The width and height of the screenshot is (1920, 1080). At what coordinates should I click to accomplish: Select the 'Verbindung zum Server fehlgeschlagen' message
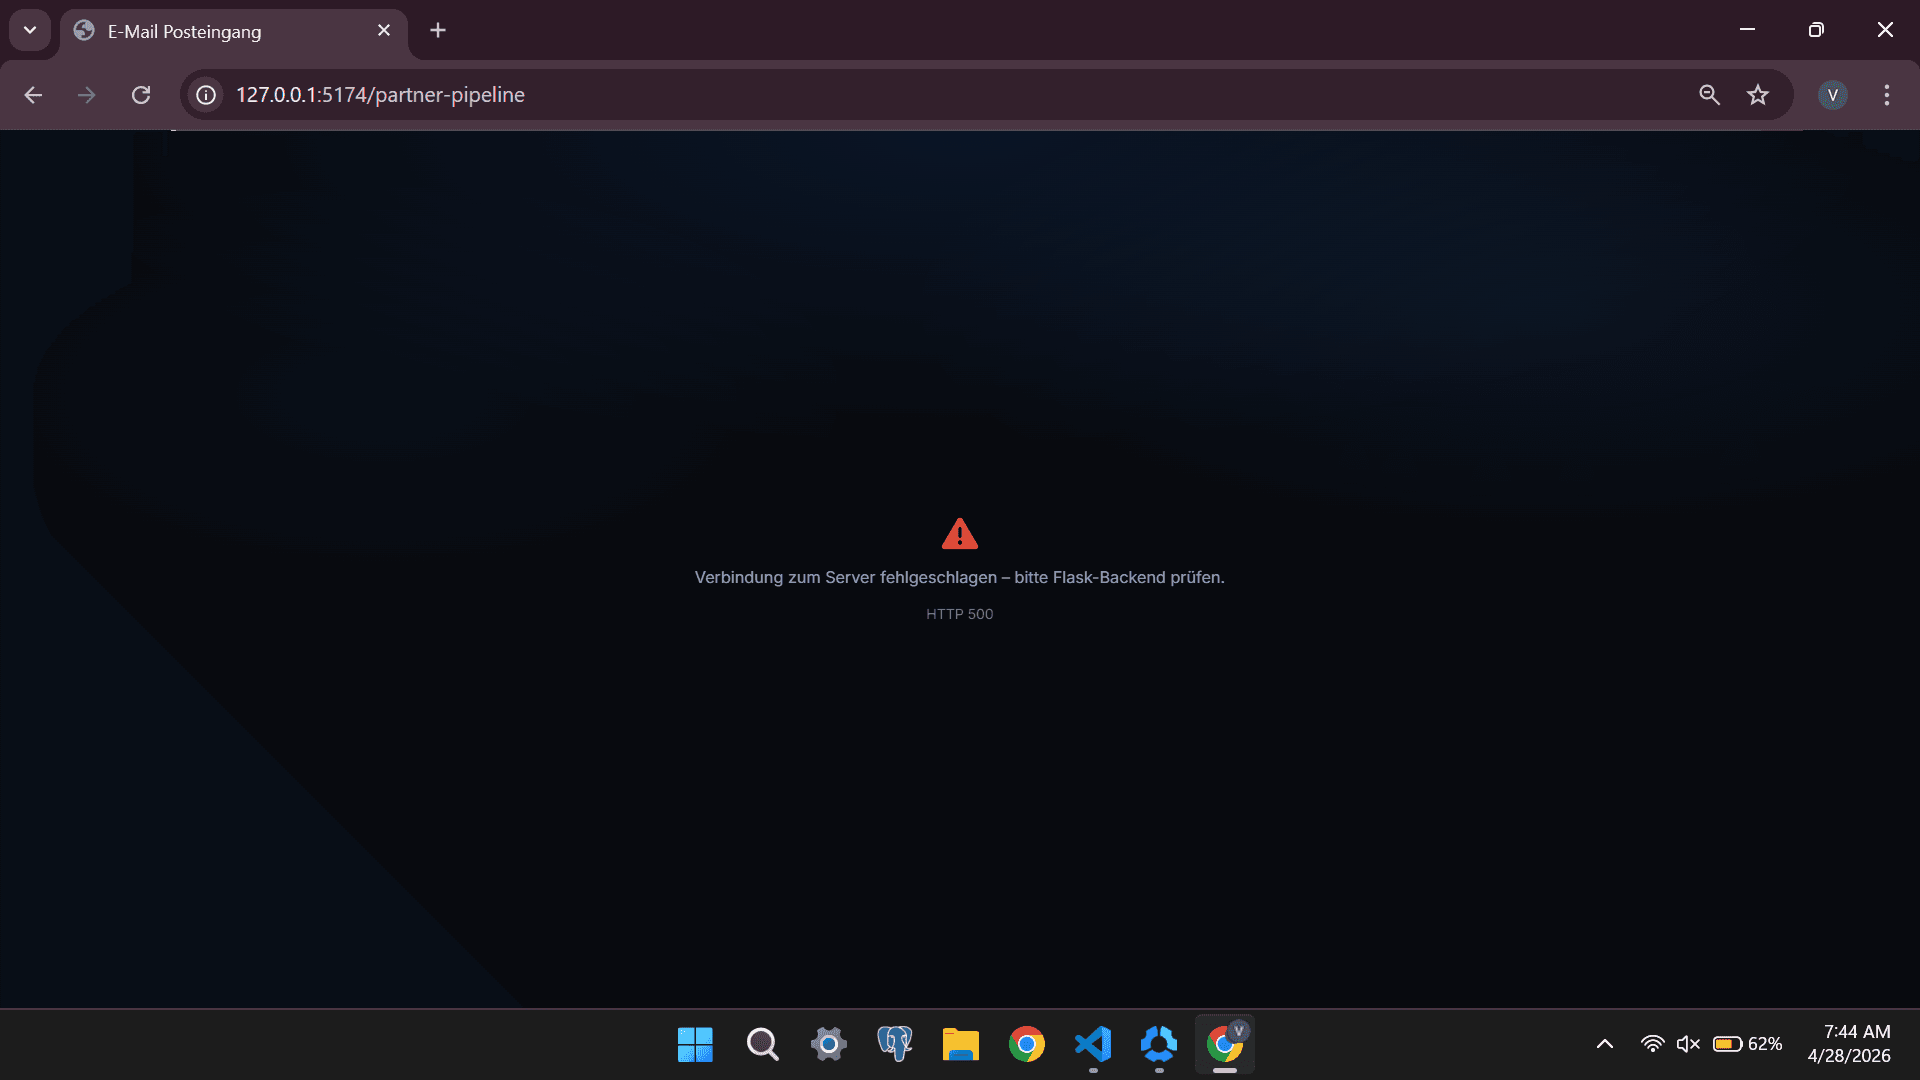point(960,578)
